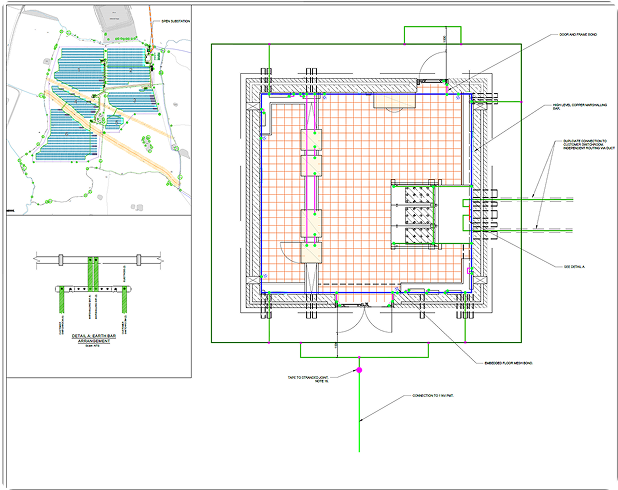Viewport: 618px width, 490px height.
Task: Click the double door at the building bottom
Action: (365, 319)
